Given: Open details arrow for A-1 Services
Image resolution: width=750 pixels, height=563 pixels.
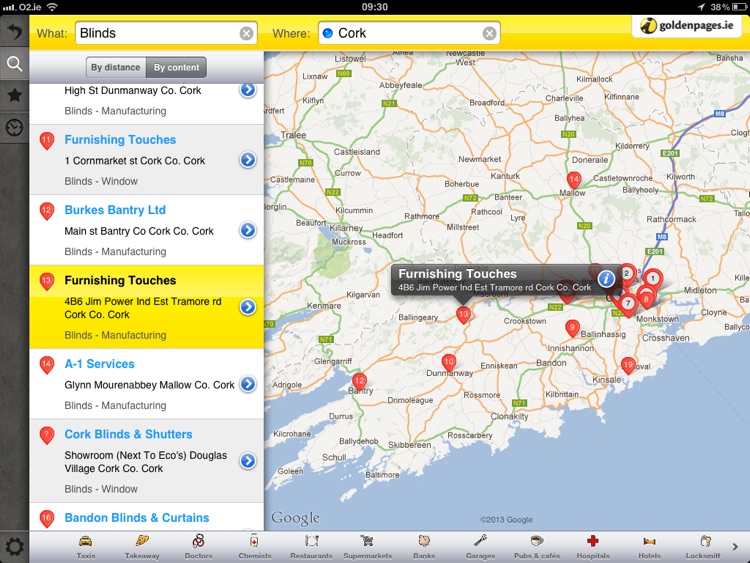Looking at the screenshot, I should (x=248, y=384).
